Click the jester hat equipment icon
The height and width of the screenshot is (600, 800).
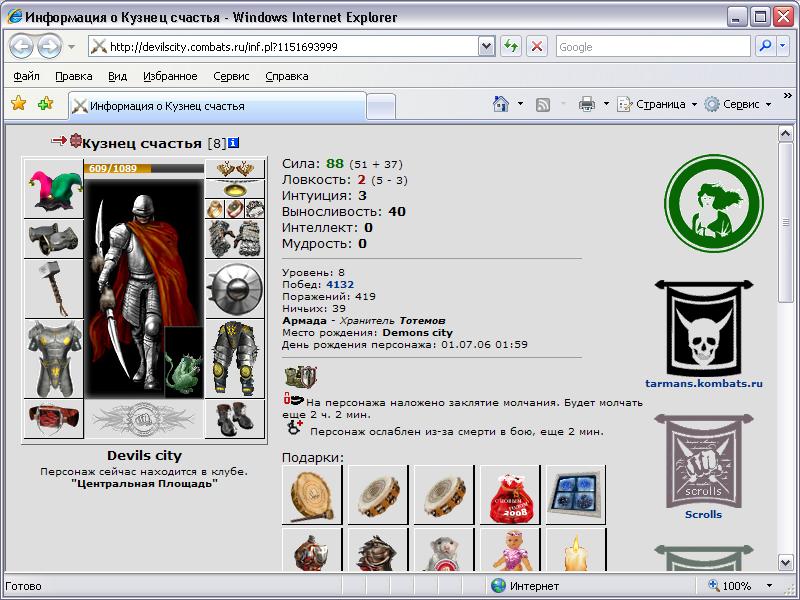[x=54, y=189]
